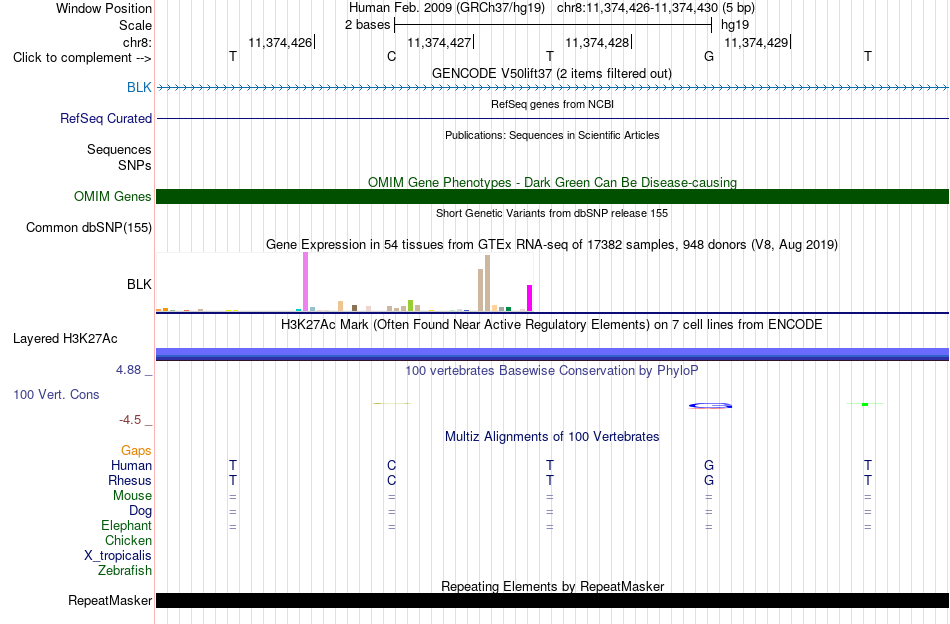Click the '2 bases' scale text
Image resolution: width=950 pixels, height=624 pixels.
[367, 25]
